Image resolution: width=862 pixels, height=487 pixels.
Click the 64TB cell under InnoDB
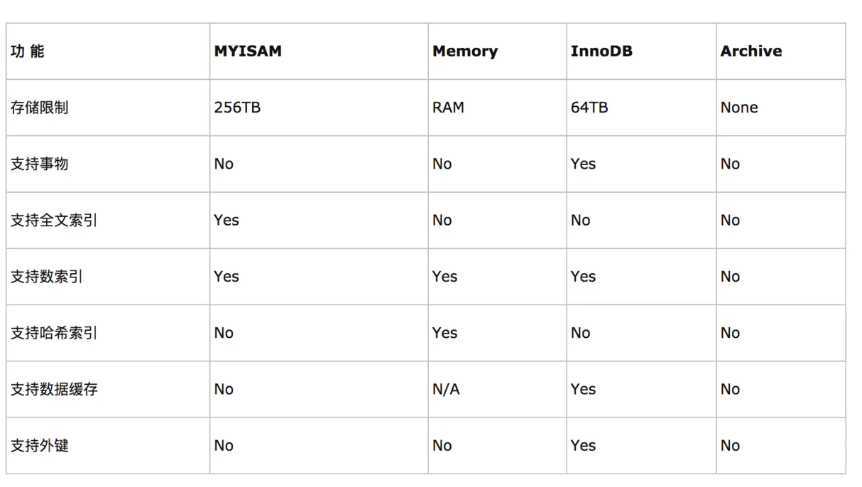tap(589, 107)
